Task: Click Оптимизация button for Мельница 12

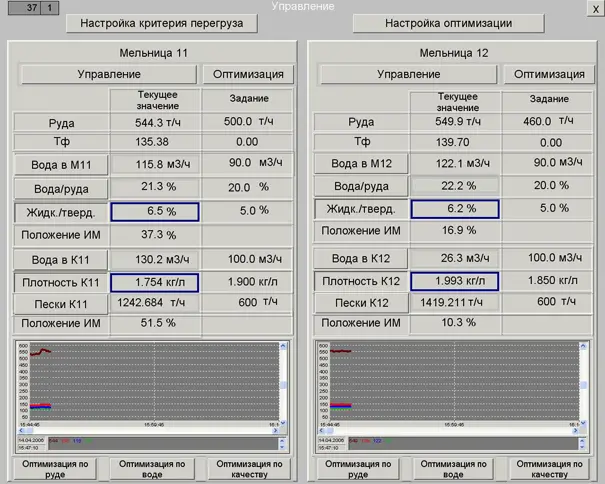Action: point(548,74)
